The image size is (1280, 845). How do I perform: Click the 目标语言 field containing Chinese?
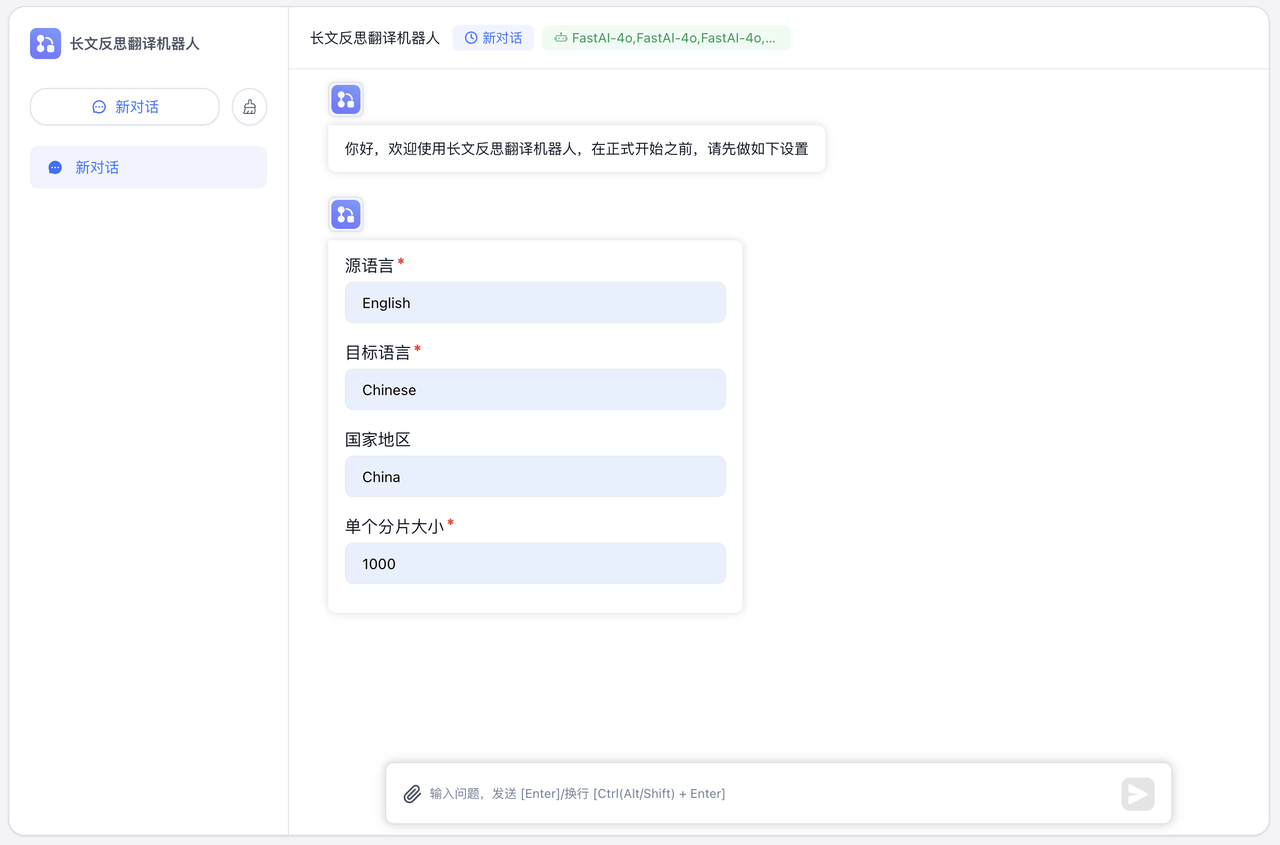[535, 390]
